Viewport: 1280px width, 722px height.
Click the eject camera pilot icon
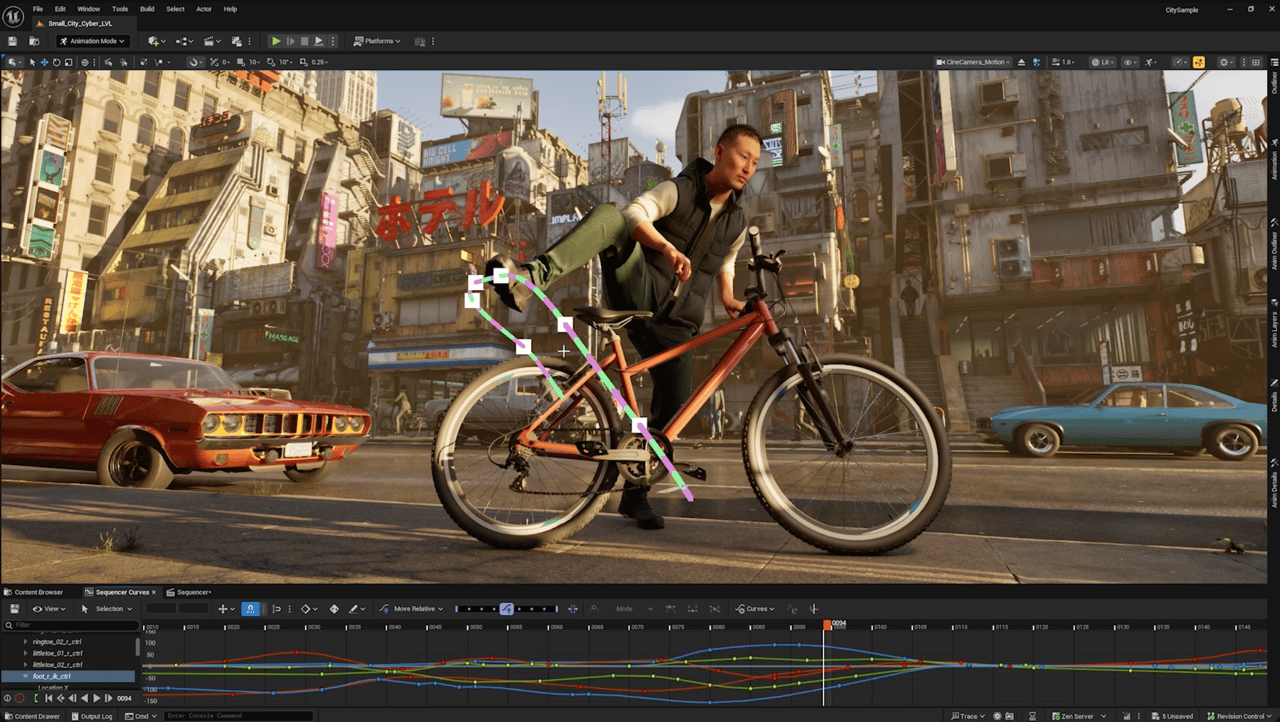(1019, 62)
